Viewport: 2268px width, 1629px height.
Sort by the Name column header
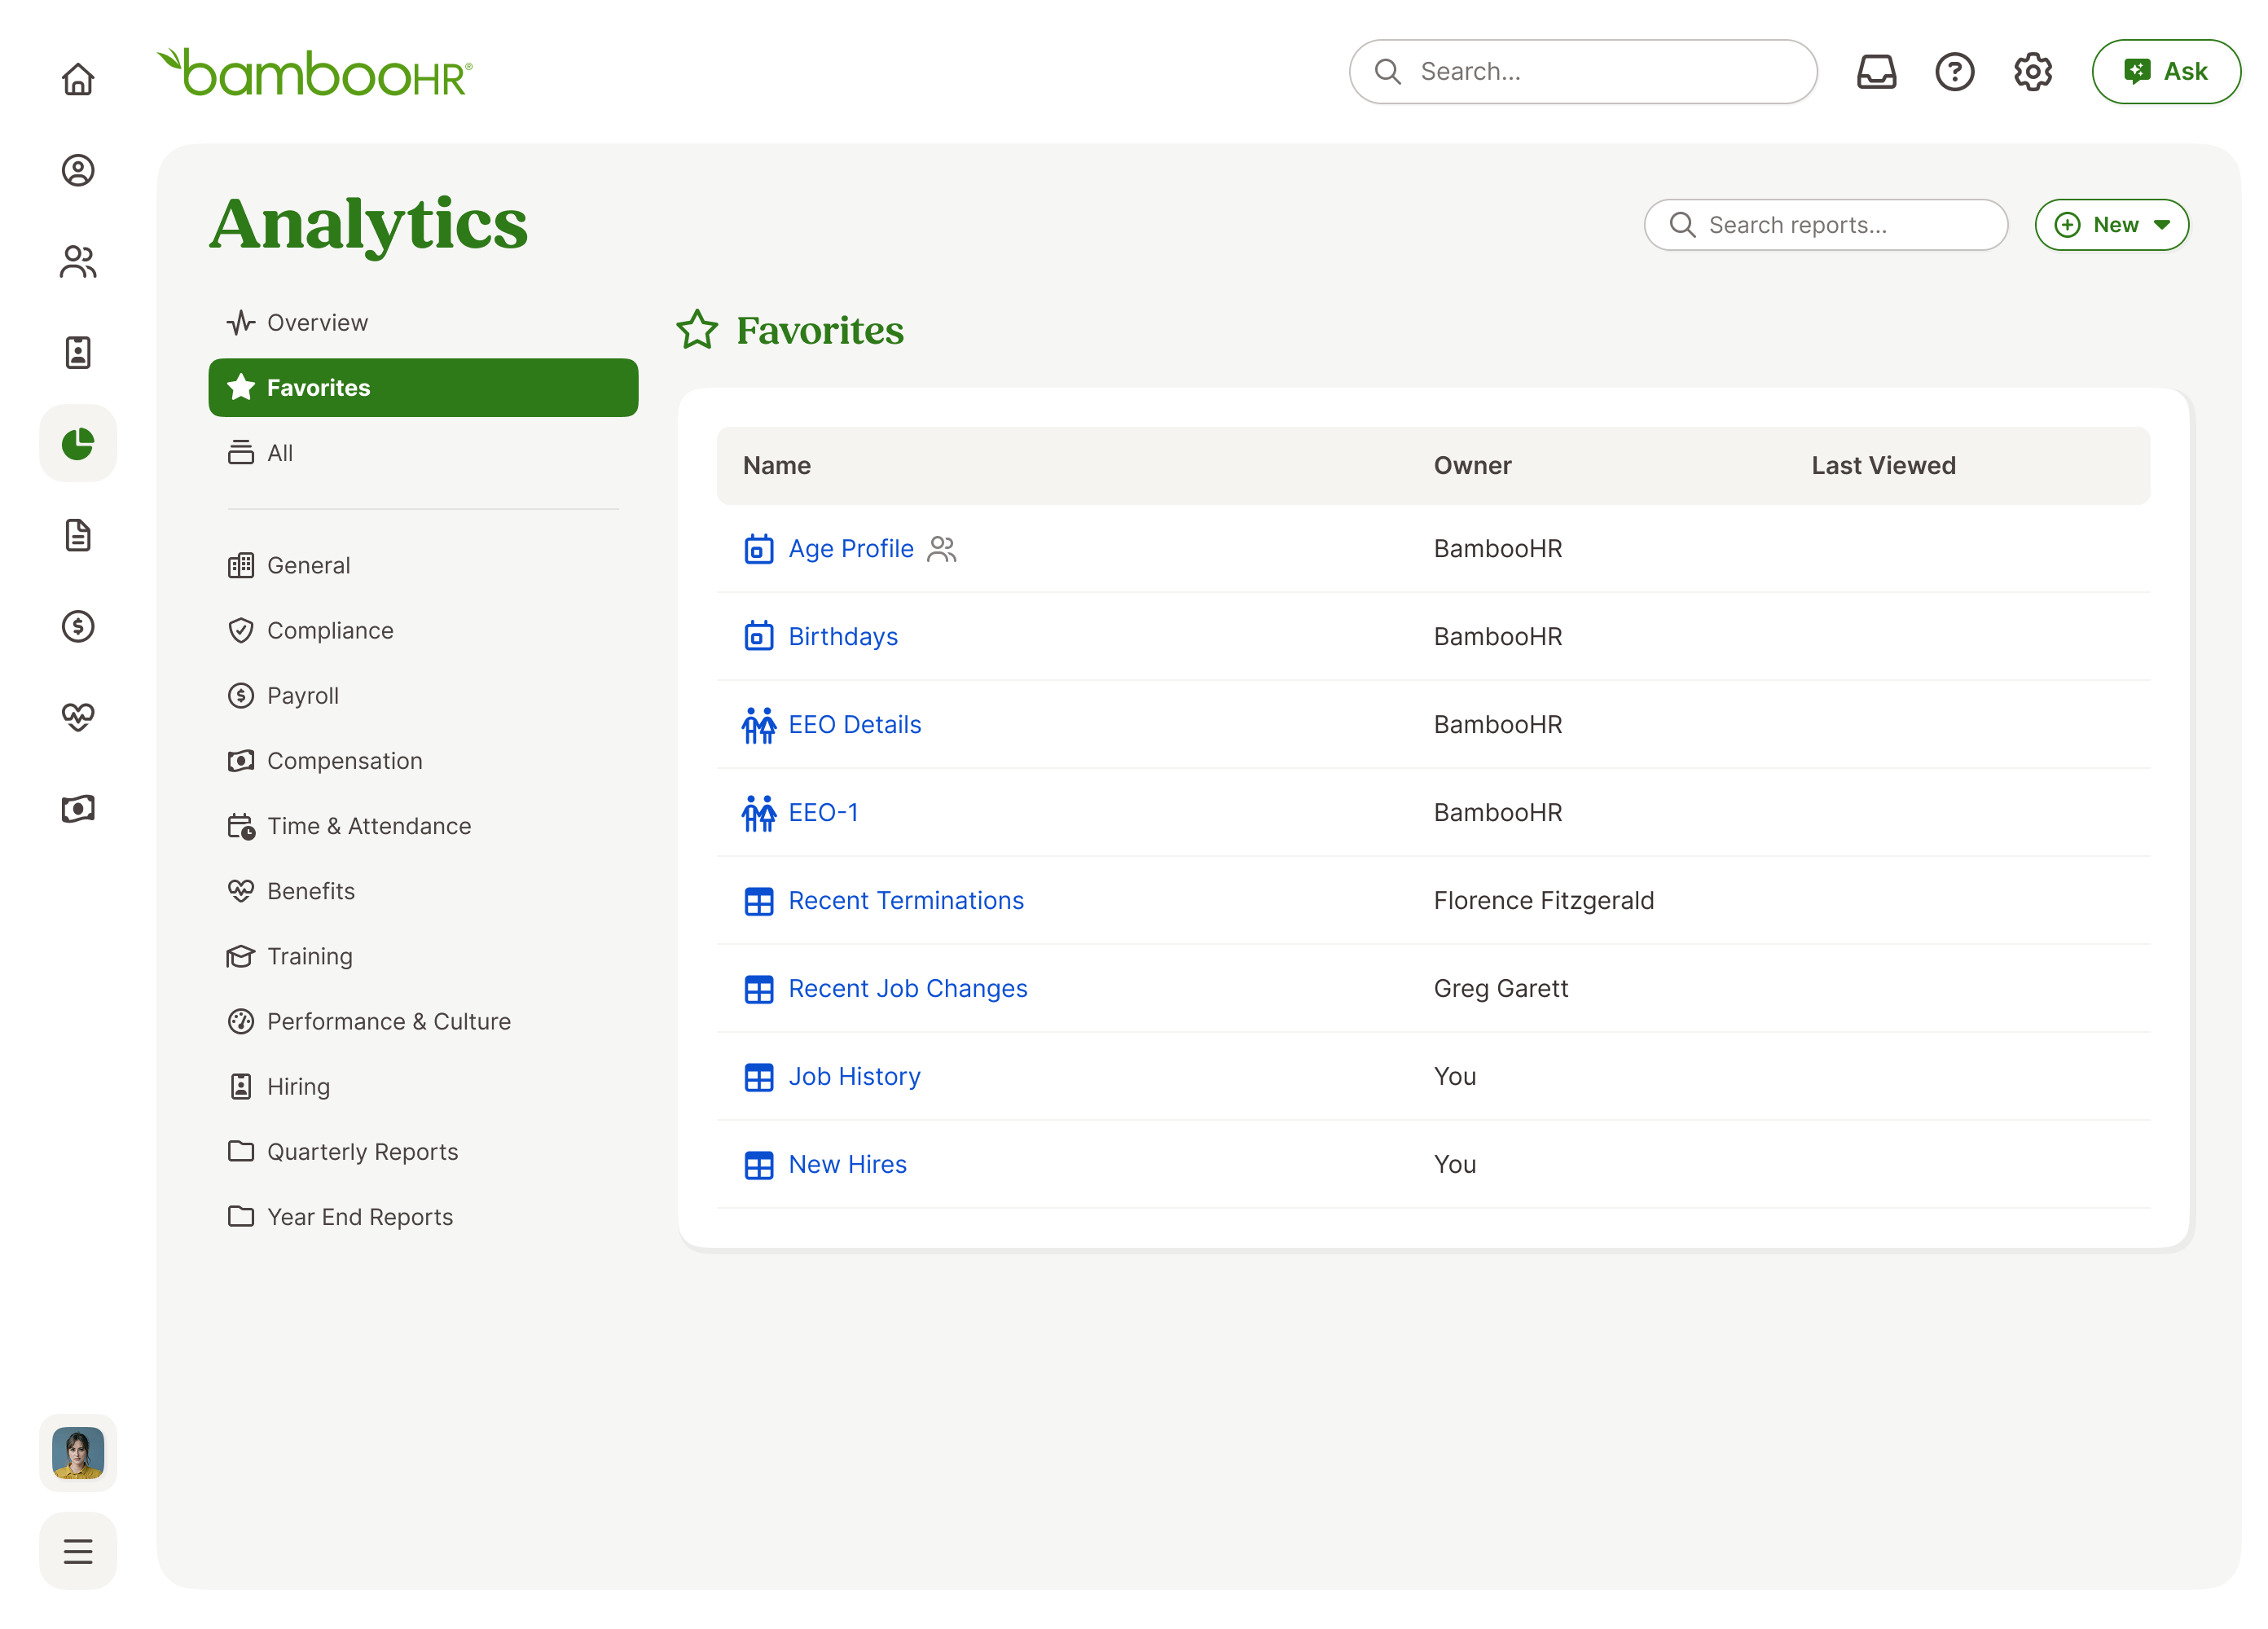coord(776,466)
